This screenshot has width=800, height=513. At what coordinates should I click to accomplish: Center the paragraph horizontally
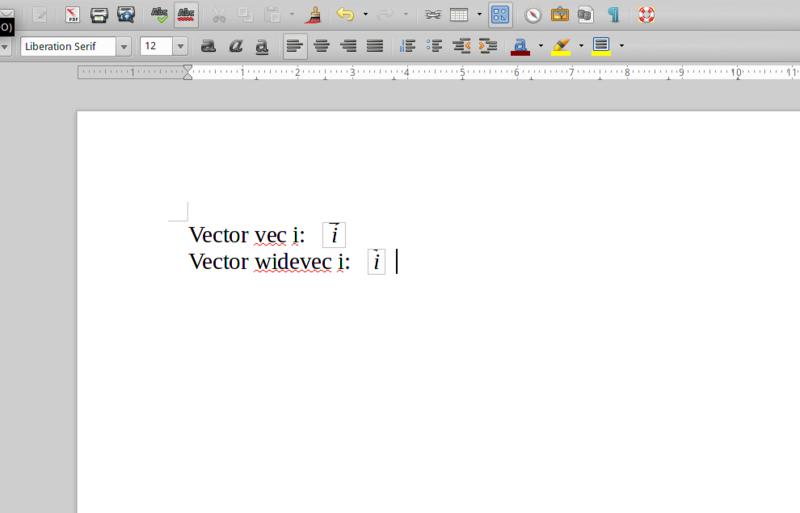coord(322,46)
